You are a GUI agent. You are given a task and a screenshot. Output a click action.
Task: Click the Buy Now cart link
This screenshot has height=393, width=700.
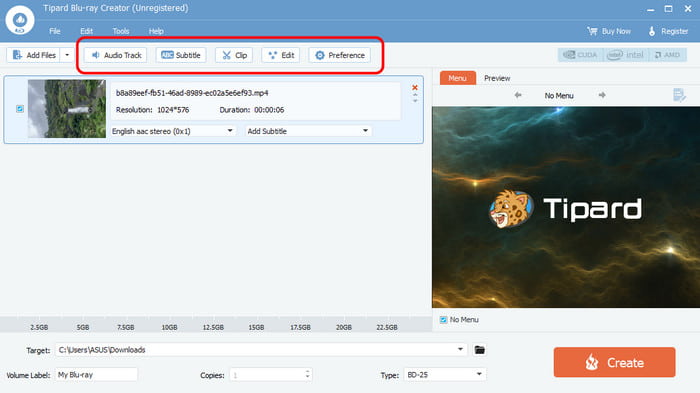tap(609, 31)
